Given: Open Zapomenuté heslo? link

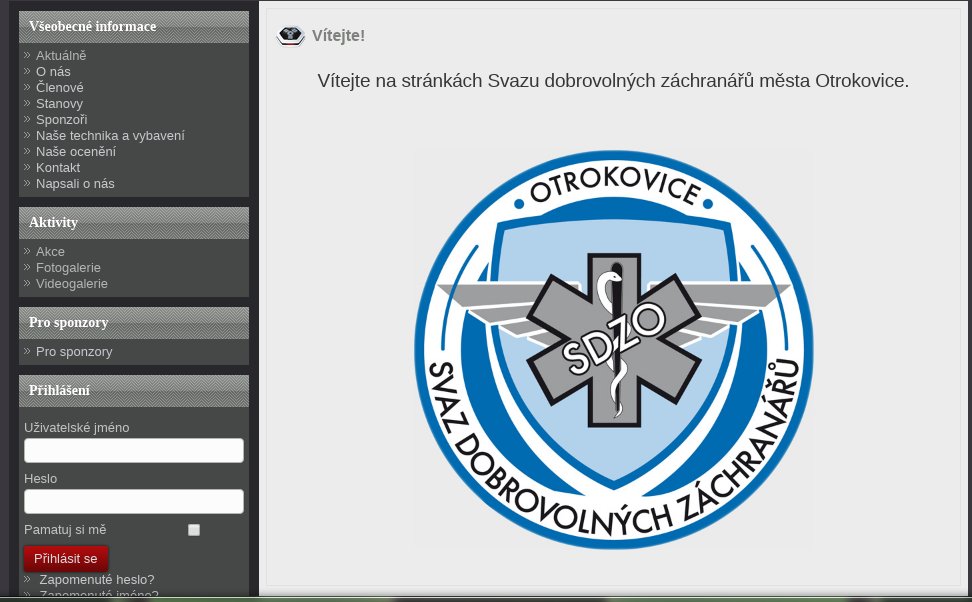Looking at the screenshot, I should [97, 580].
